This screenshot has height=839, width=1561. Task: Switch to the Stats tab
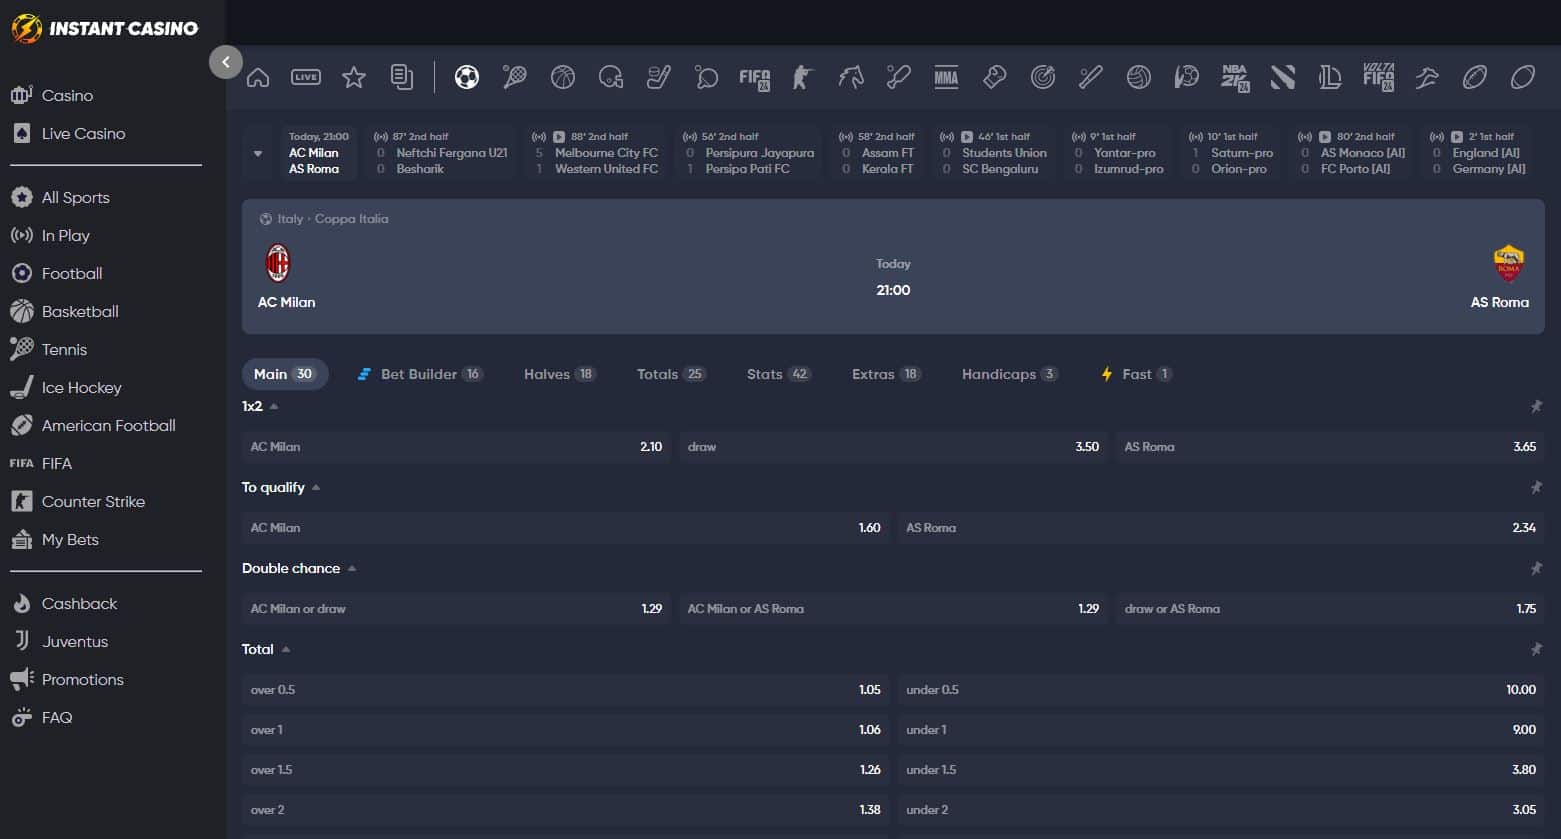(779, 374)
